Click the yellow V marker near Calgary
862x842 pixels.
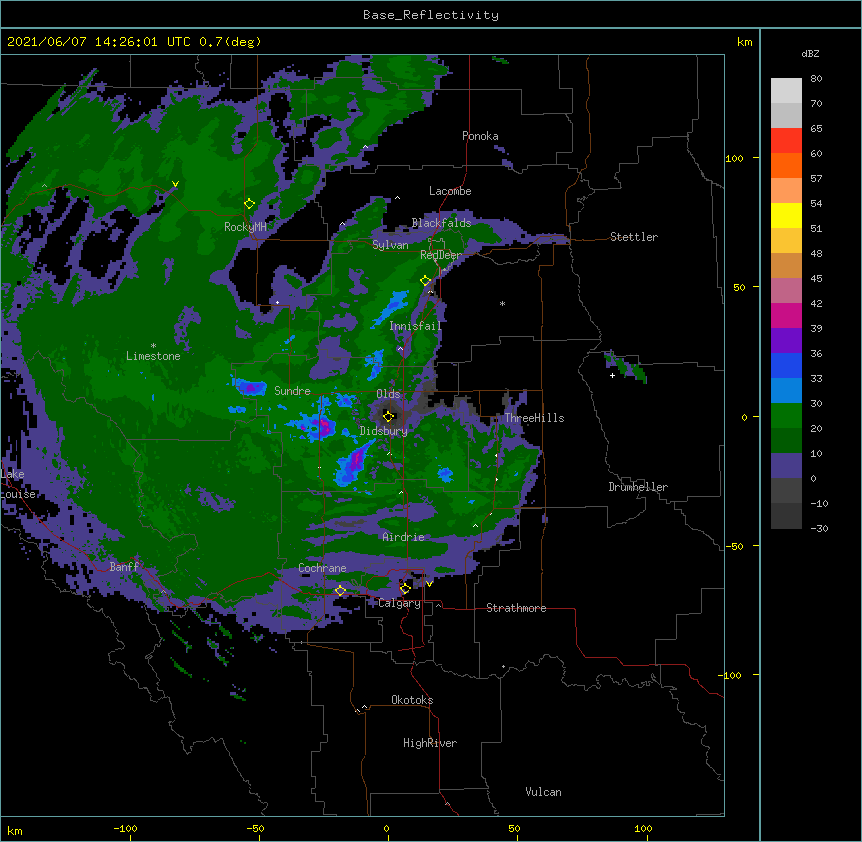[429, 584]
